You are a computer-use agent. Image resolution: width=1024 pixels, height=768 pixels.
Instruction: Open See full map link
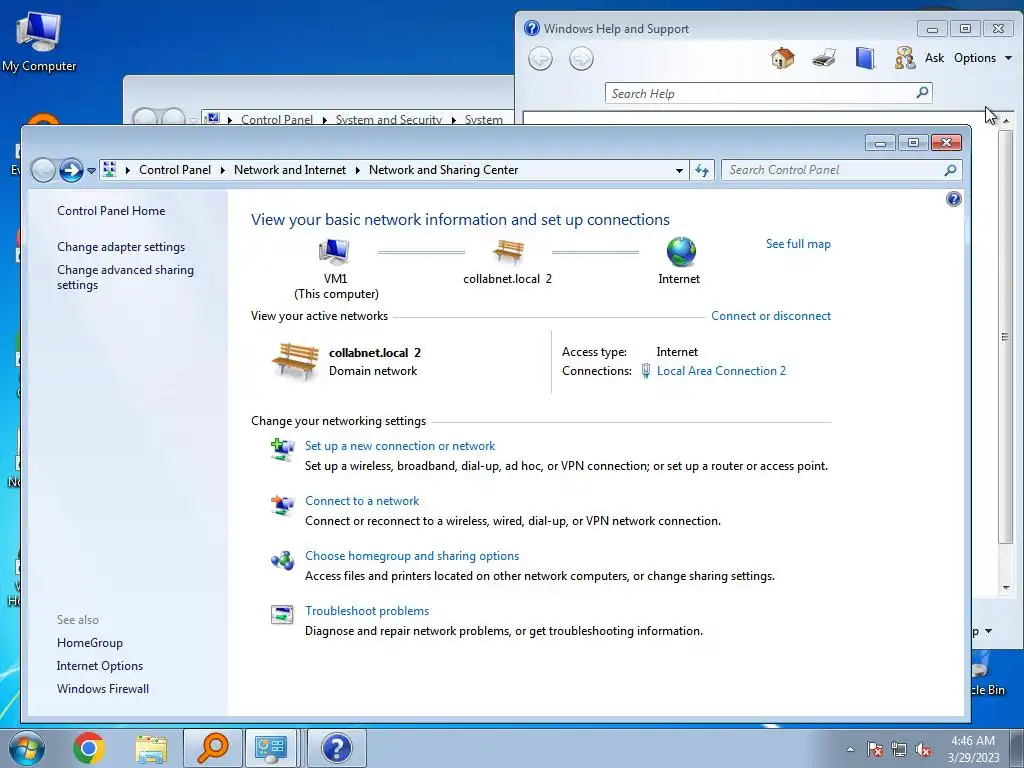(x=798, y=244)
